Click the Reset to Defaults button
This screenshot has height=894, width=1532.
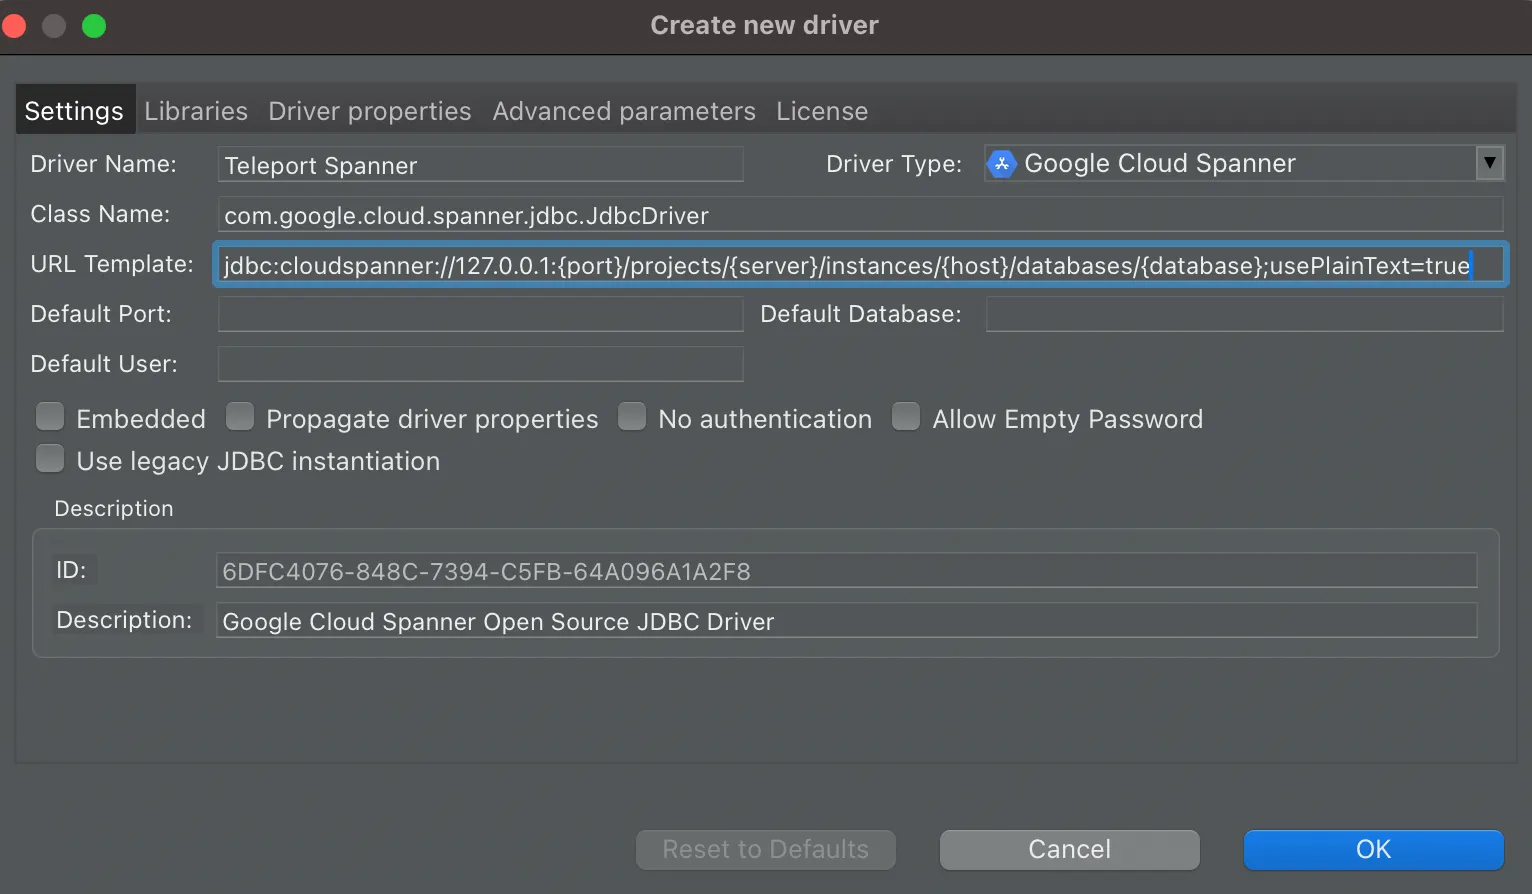(765, 850)
